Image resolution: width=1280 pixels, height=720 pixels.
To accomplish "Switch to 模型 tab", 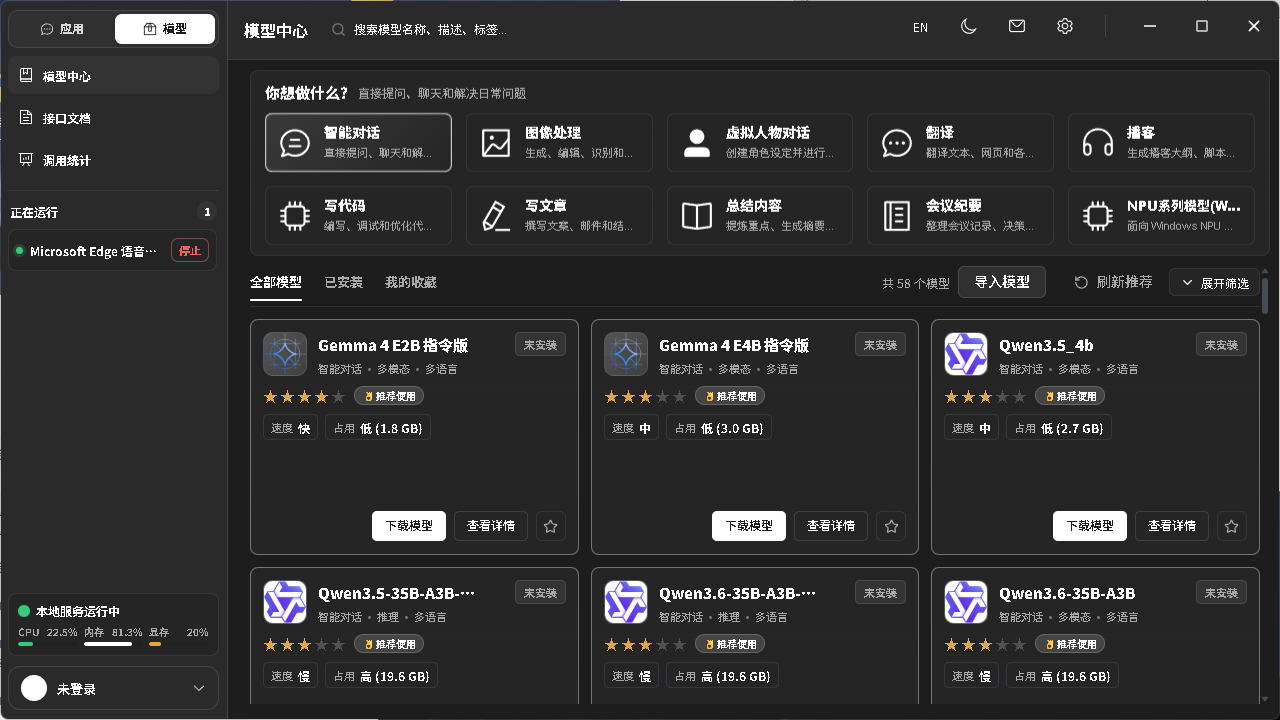I will (165, 29).
